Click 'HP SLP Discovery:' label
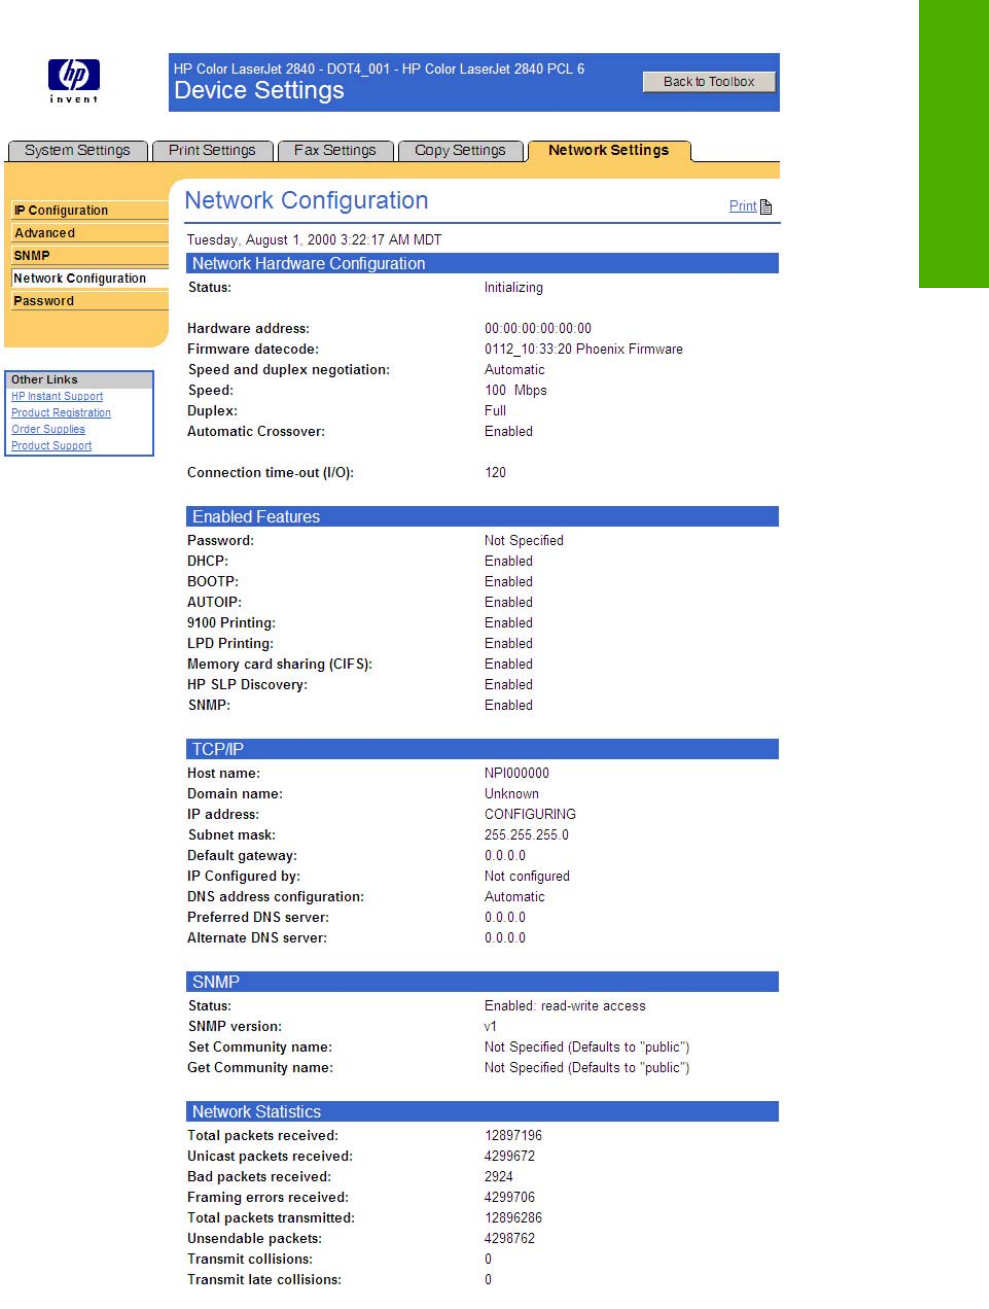This screenshot has height=1309, width=989. pyautogui.click(x=247, y=685)
